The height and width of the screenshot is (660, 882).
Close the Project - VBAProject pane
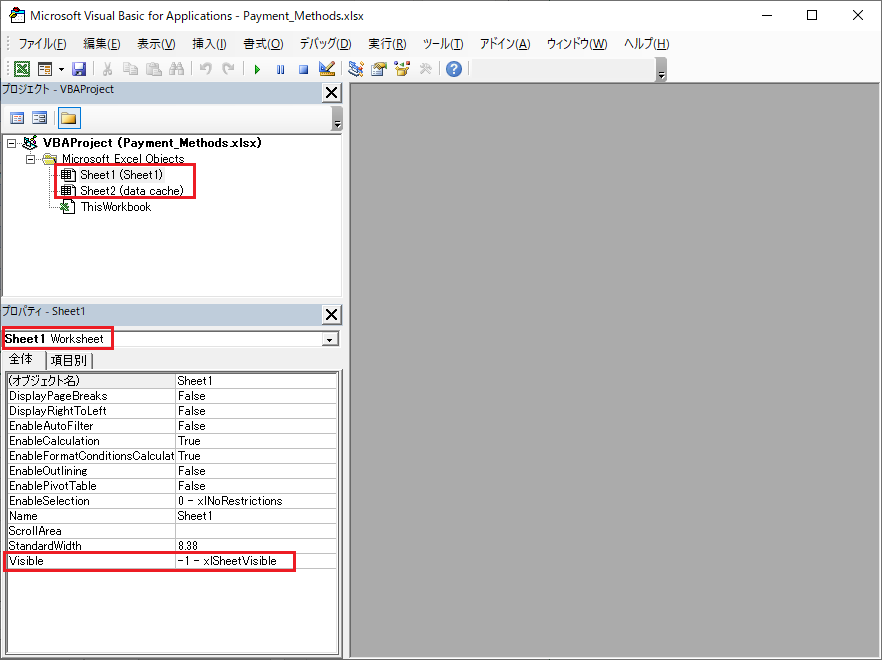pos(331,93)
